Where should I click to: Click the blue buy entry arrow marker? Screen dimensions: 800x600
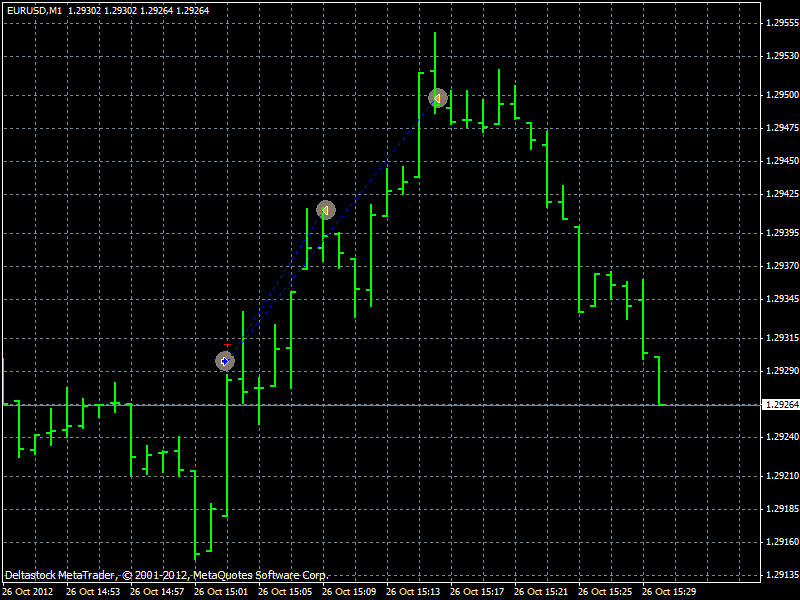click(x=225, y=361)
